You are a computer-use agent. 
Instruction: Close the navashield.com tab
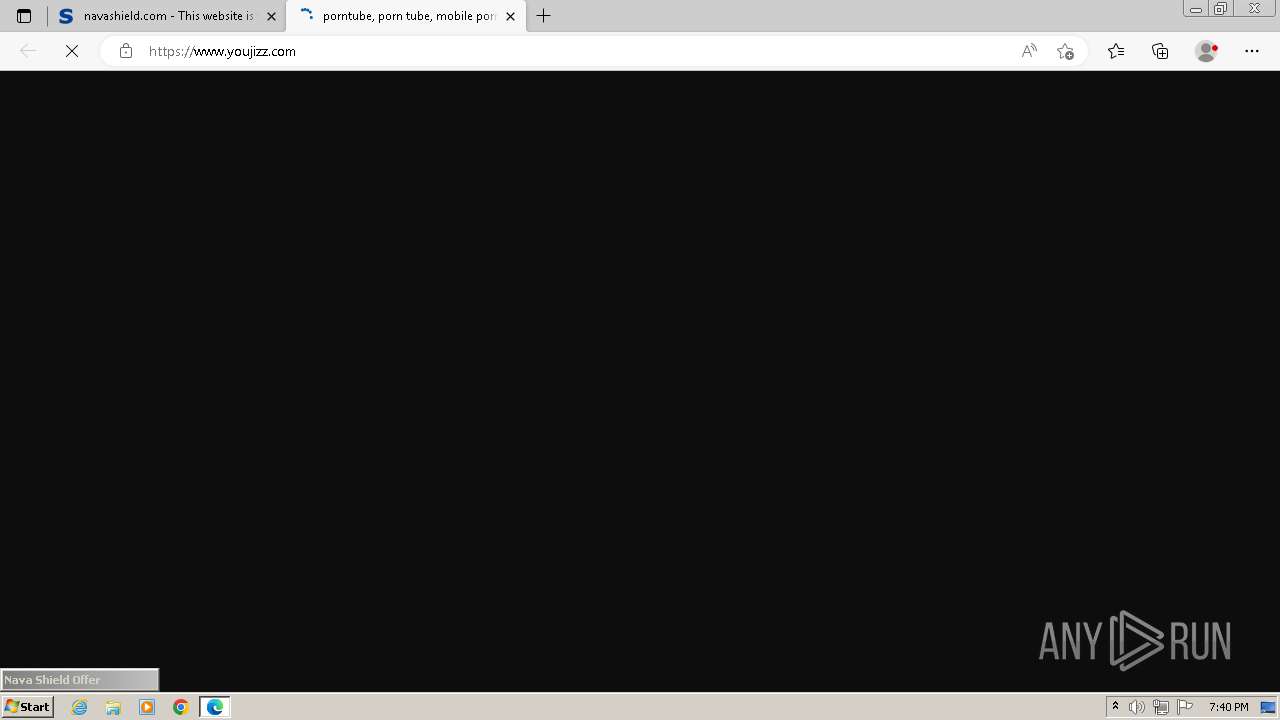click(271, 16)
